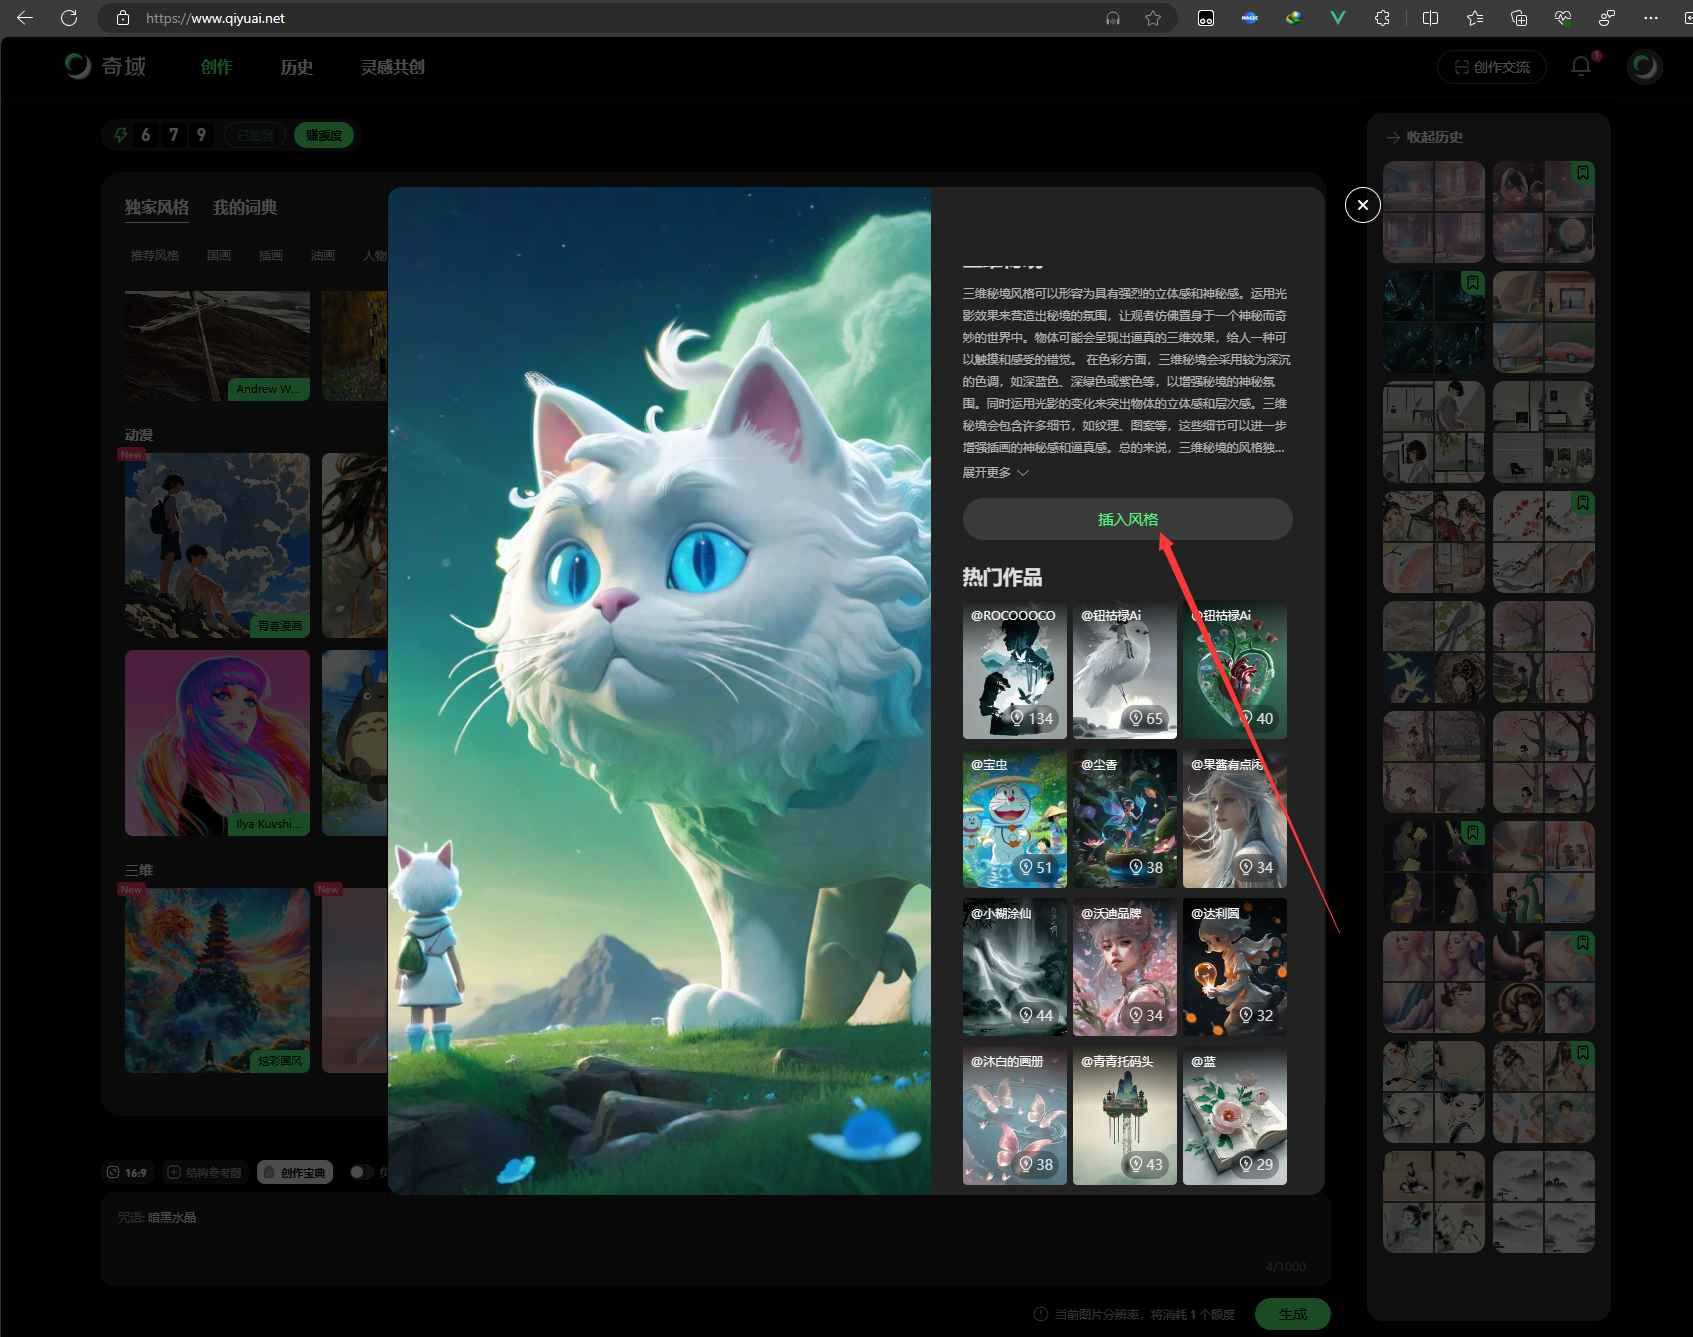Expand description with 展开更多
Viewport: 1693px width, 1337px height.
995,472
